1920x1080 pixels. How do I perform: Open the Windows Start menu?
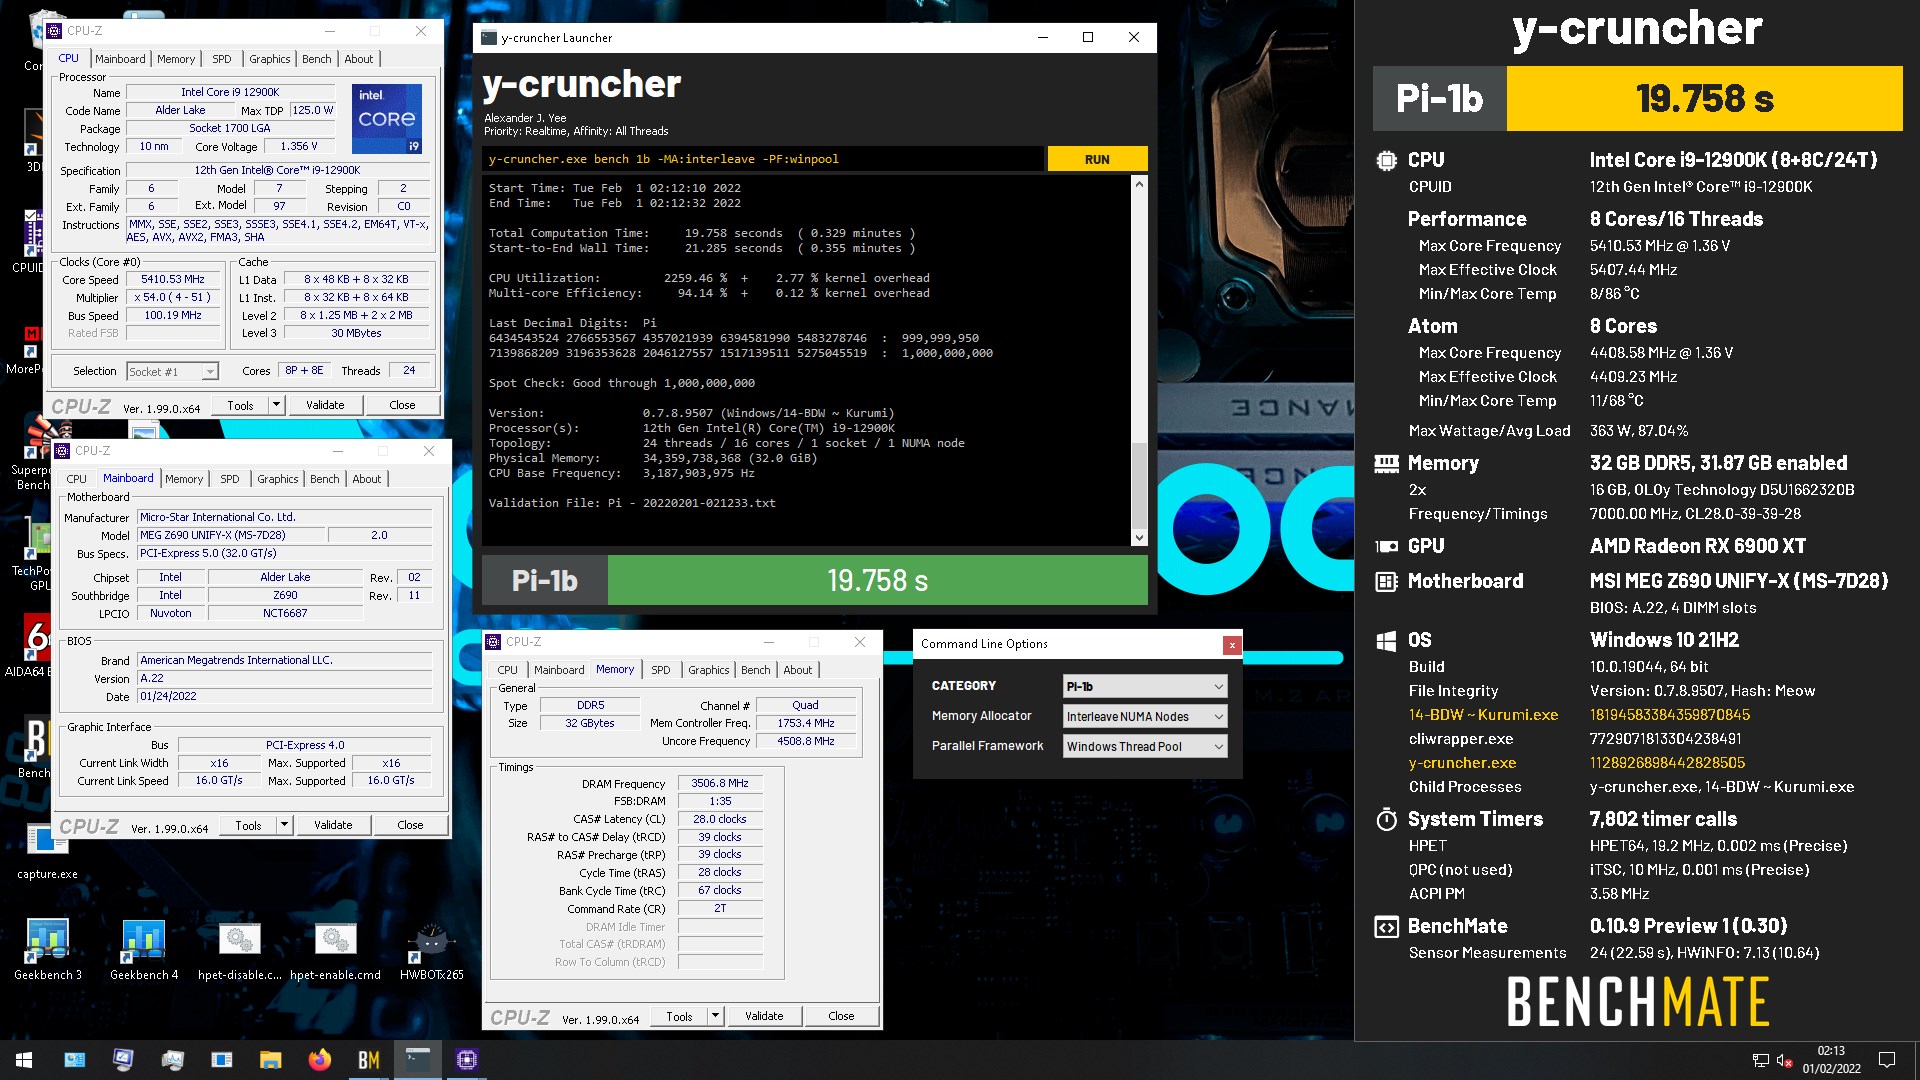click(x=24, y=1060)
